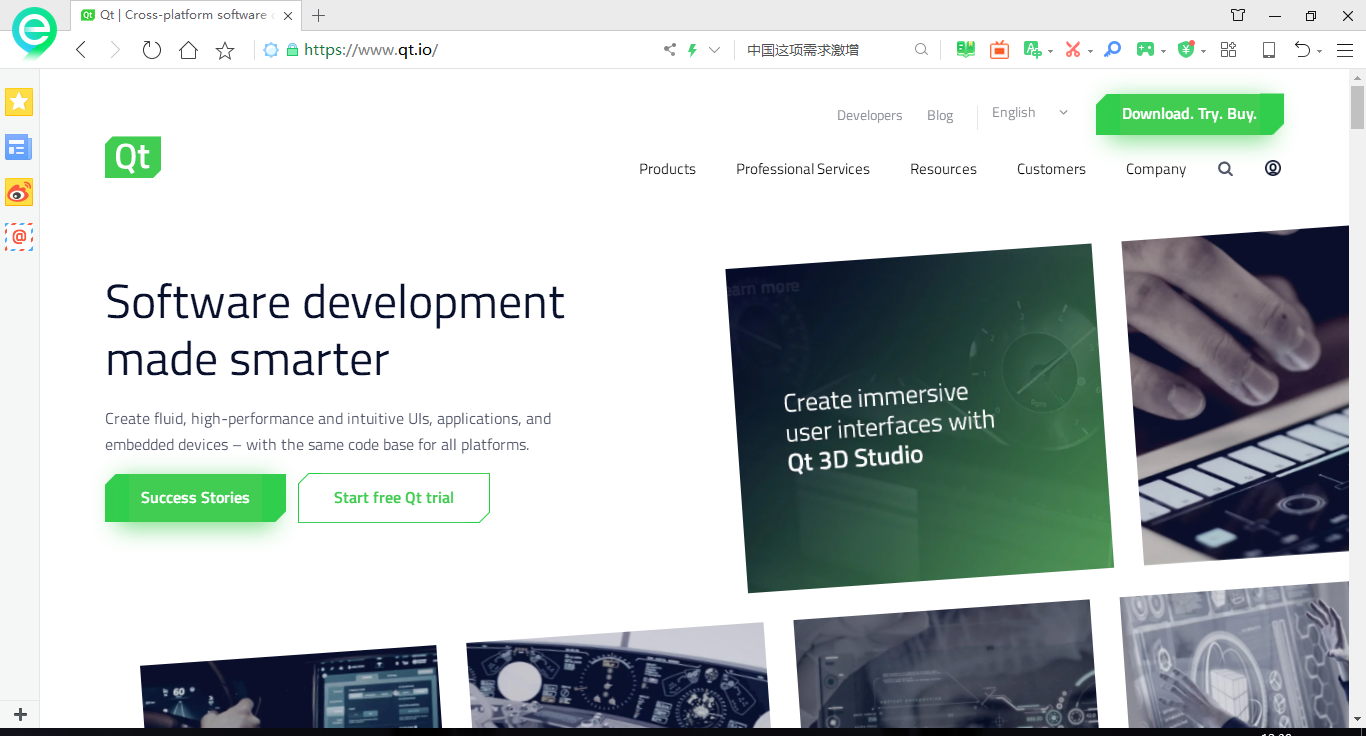The height and width of the screenshot is (736, 1366).
Task: Open the browser hamburger main menu
Action: coord(1345,50)
